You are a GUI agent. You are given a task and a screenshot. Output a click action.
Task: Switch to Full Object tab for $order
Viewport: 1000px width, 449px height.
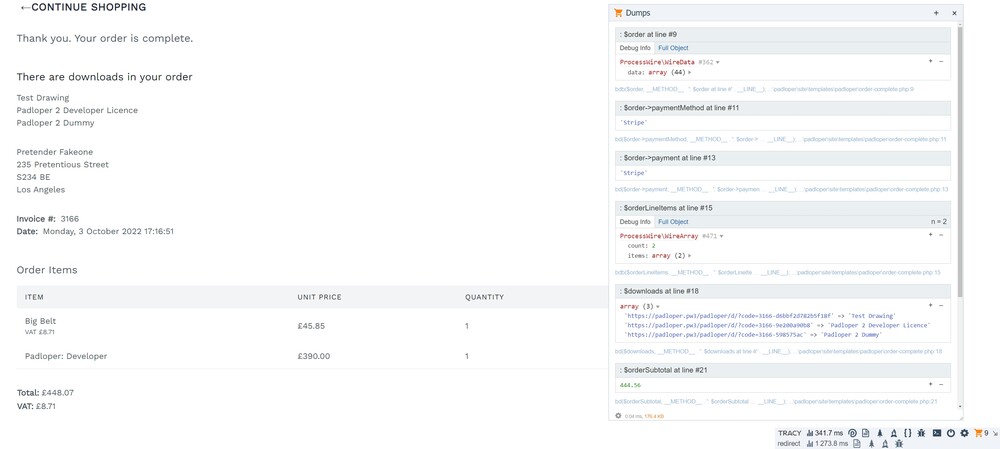pyautogui.click(x=673, y=48)
